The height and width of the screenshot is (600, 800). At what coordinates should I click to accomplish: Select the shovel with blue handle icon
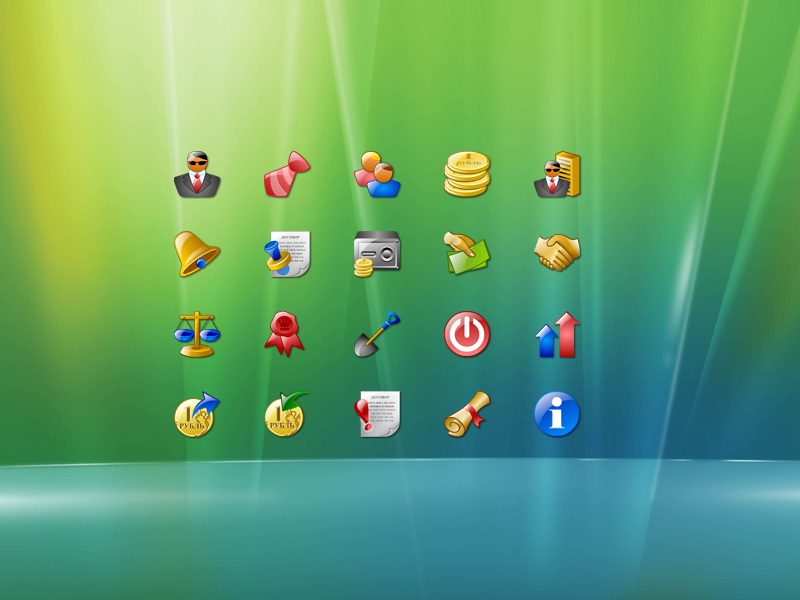click(x=377, y=334)
